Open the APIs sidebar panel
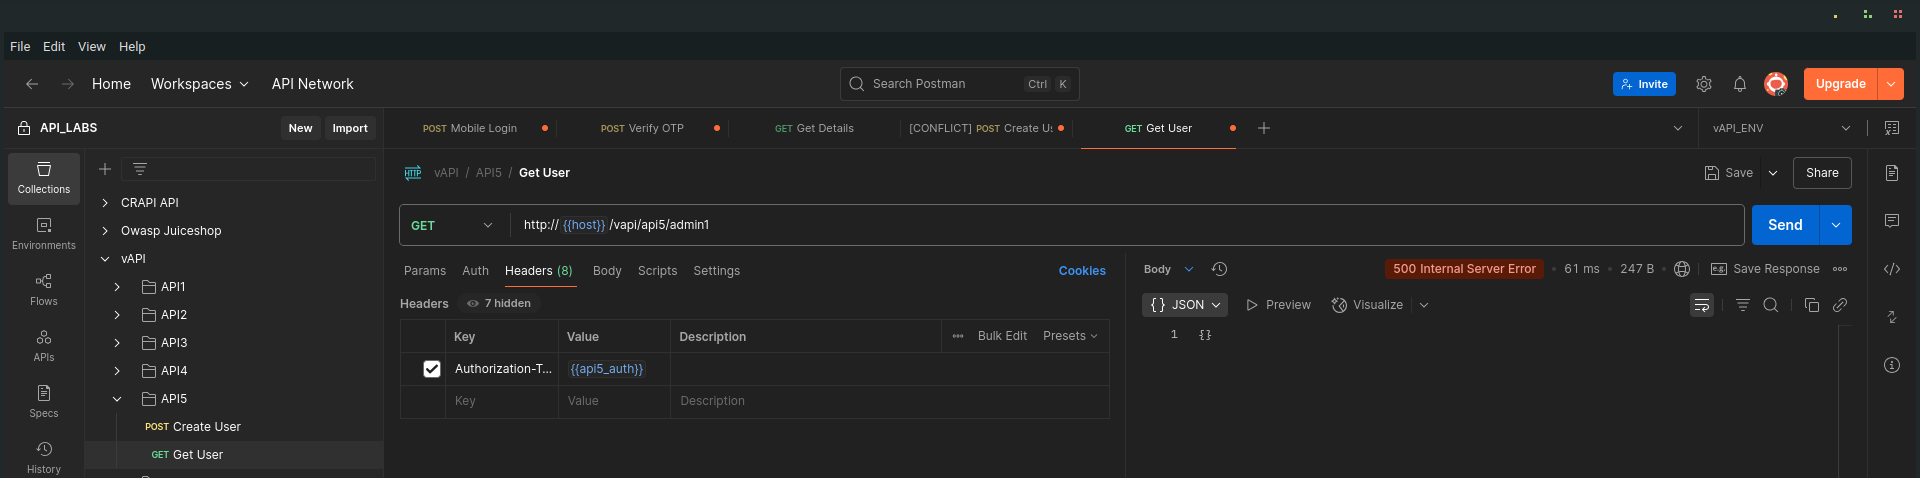 coord(44,346)
